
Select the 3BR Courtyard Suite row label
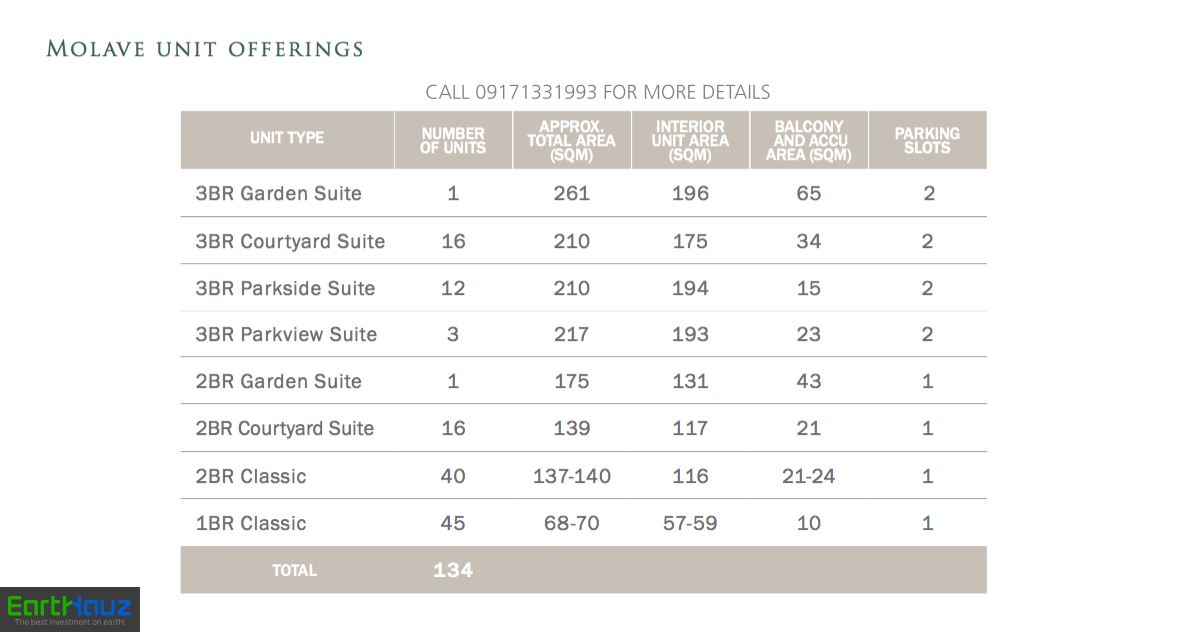(290, 242)
